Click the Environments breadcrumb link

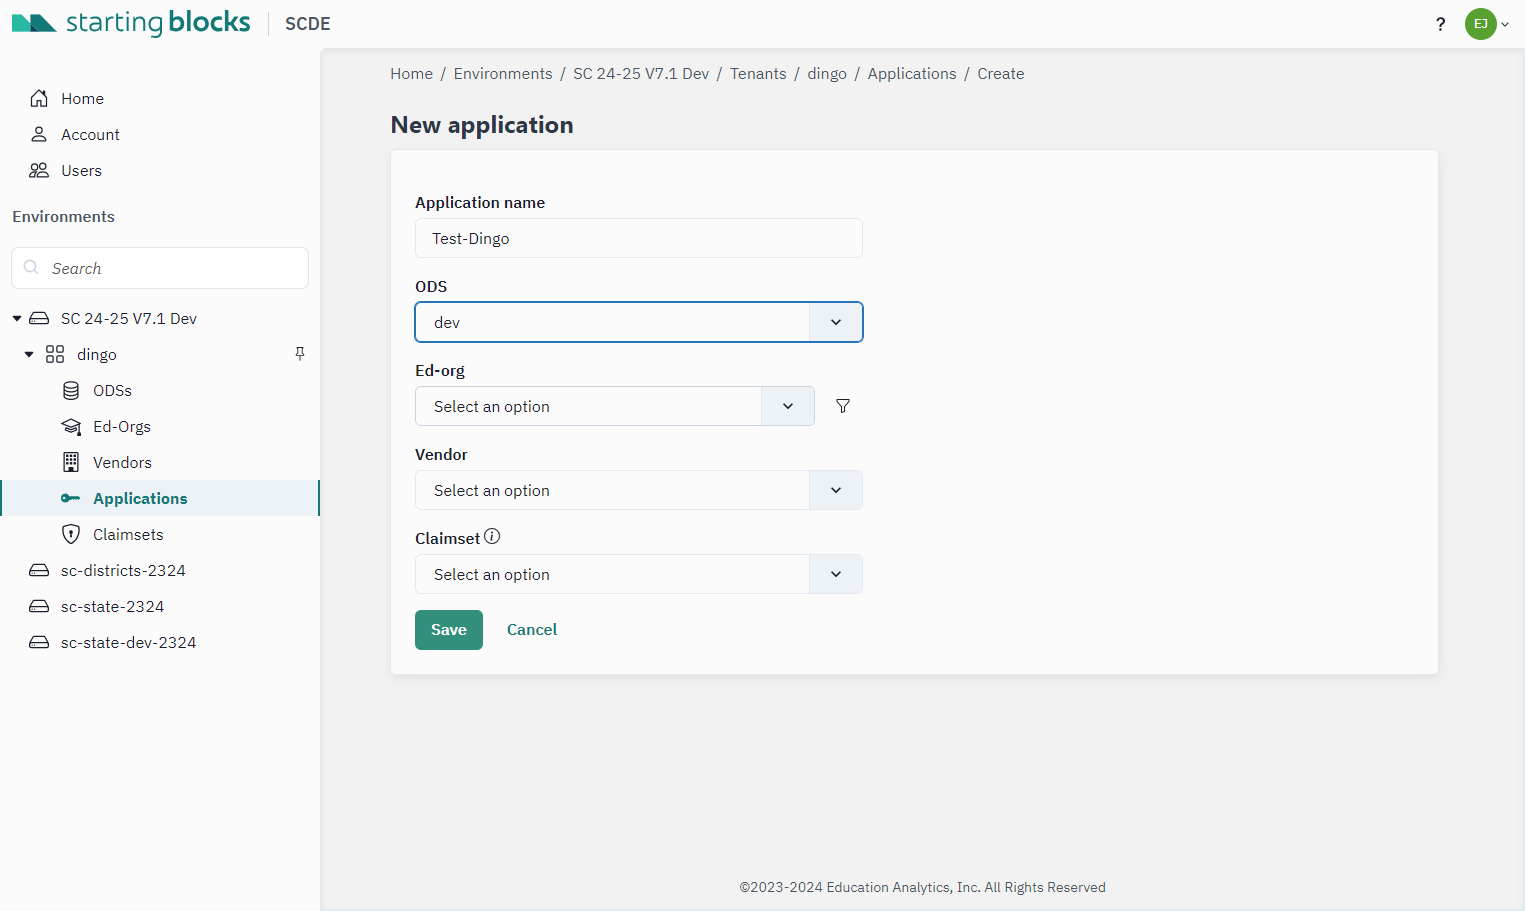(x=503, y=73)
